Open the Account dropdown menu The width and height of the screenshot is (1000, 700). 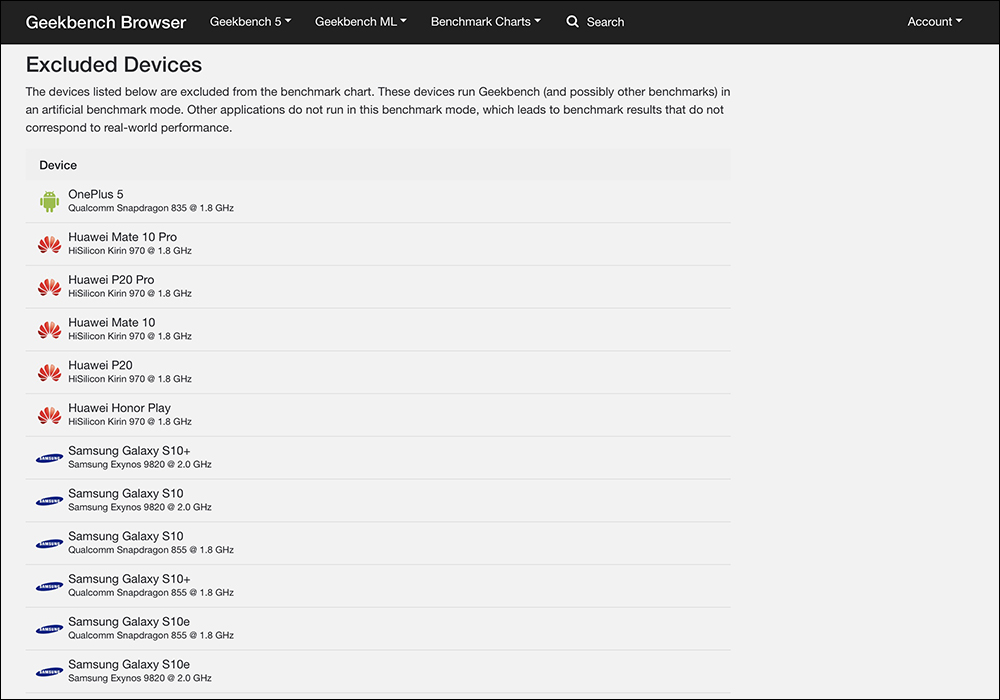click(x=934, y=22)
